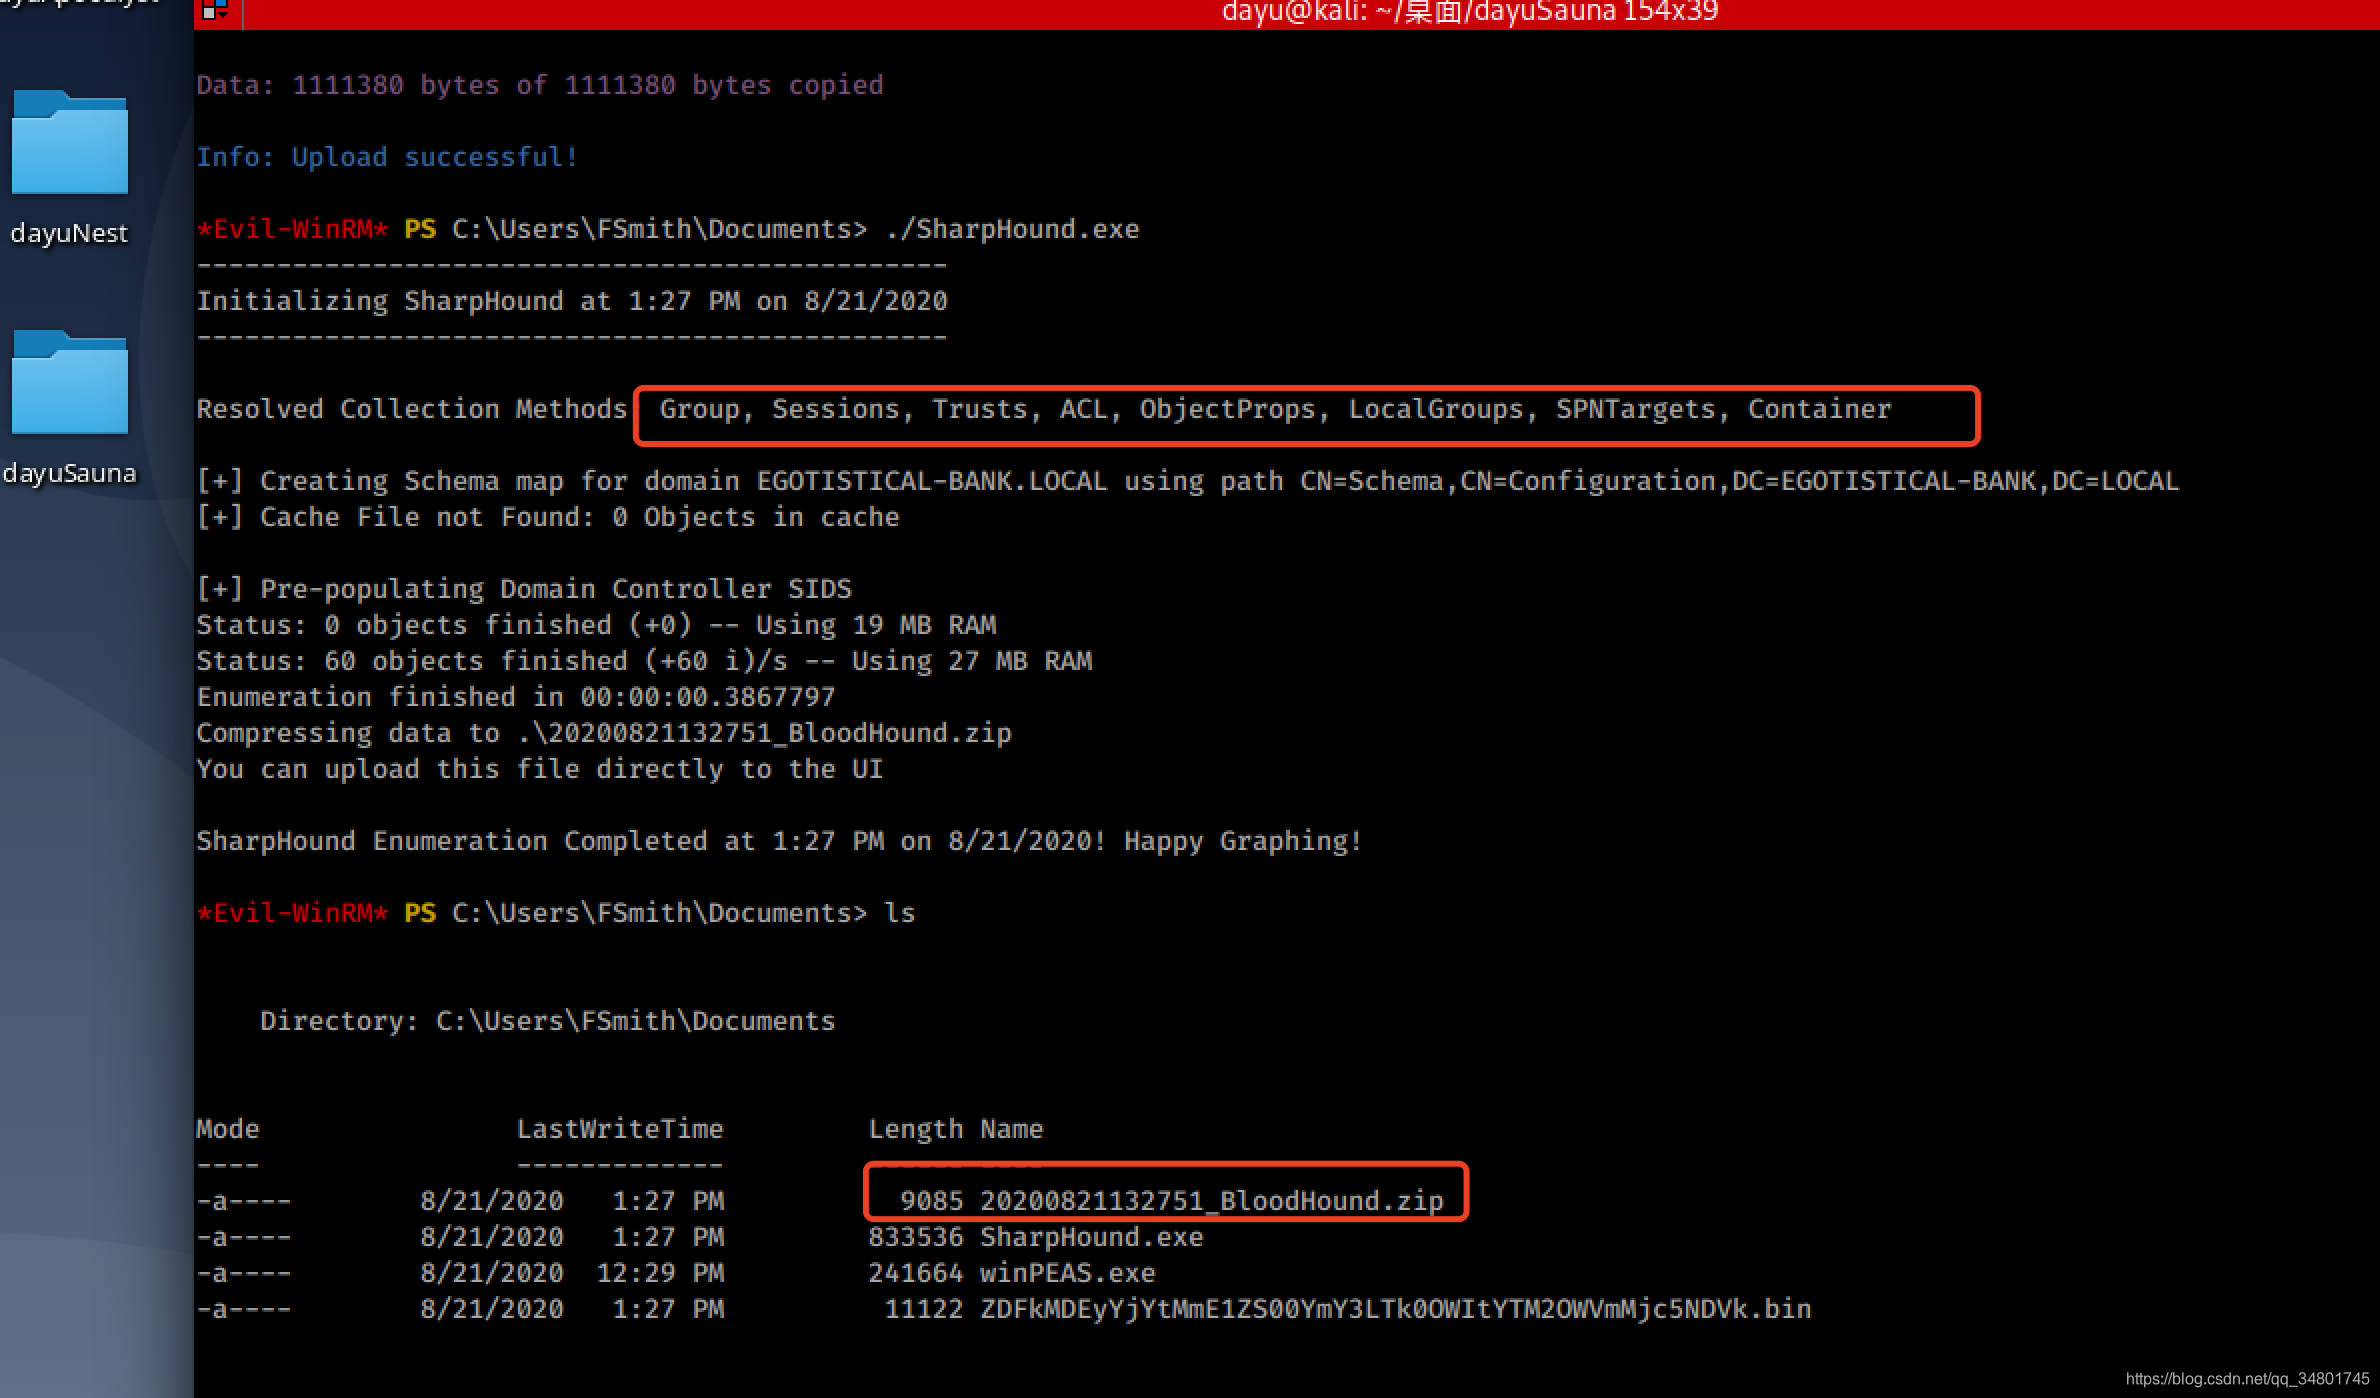
Task: Select the 'Data: 1111380 bytes' copied line
Action: click(540, 85)
